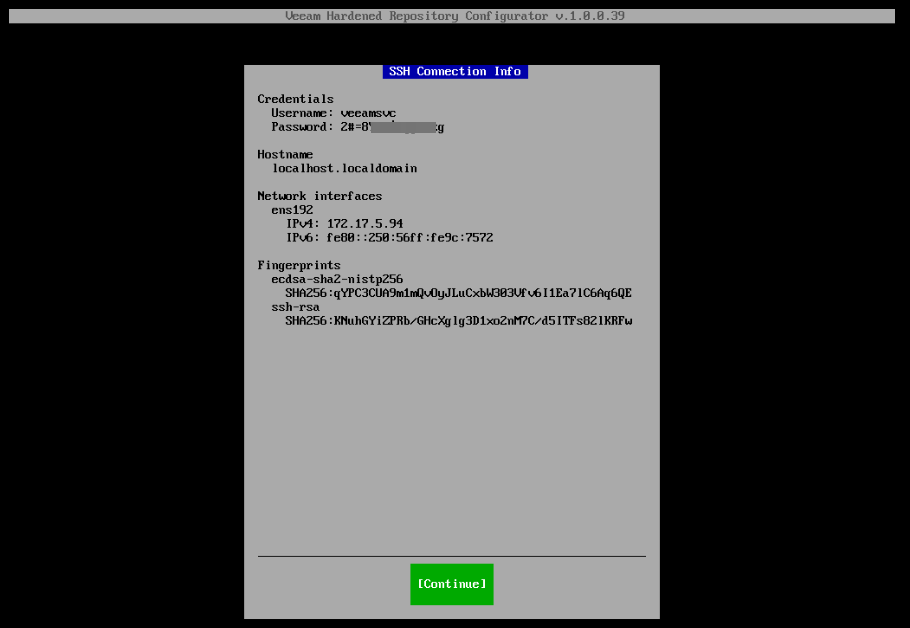Image resolution: width=910 pixels, height=628 pixels.
Task: Click the Continue button
Action: (x=452, y=584)
